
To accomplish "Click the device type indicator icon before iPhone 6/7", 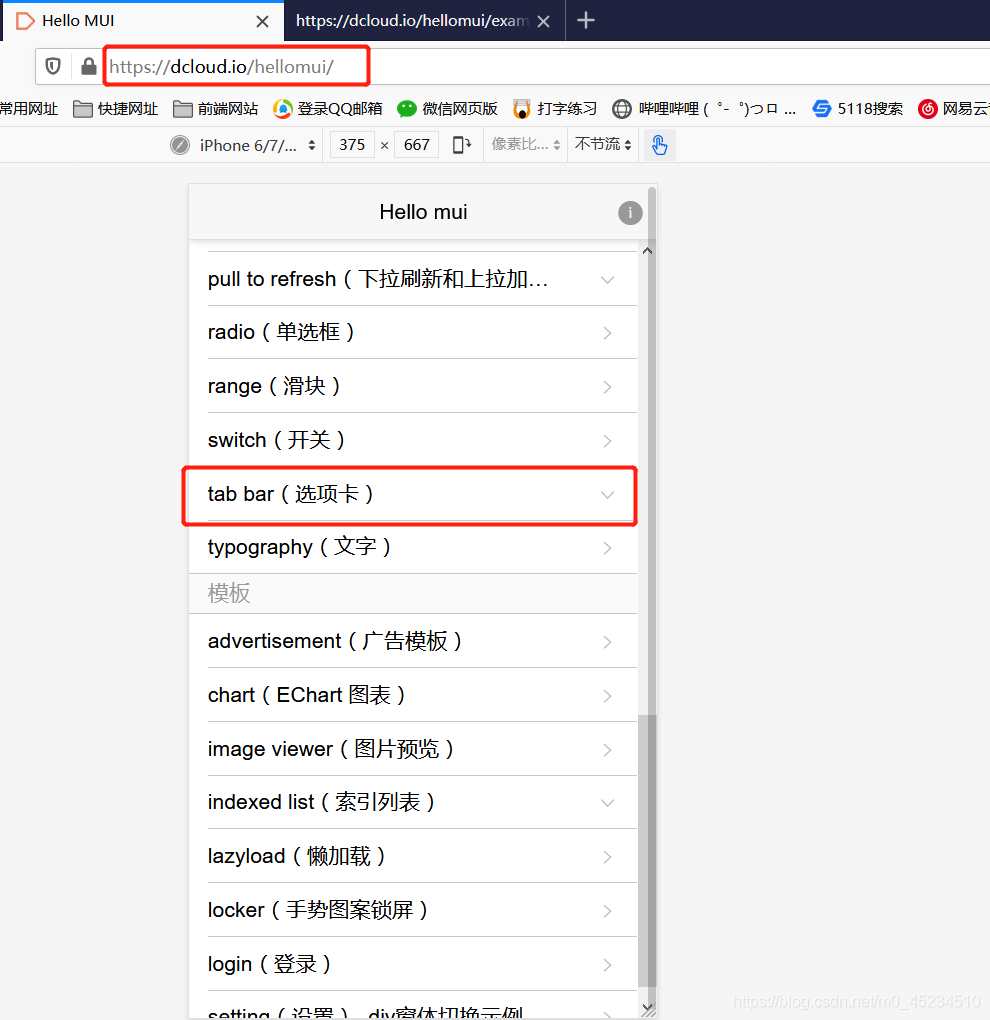I will (x=180, y=145).
